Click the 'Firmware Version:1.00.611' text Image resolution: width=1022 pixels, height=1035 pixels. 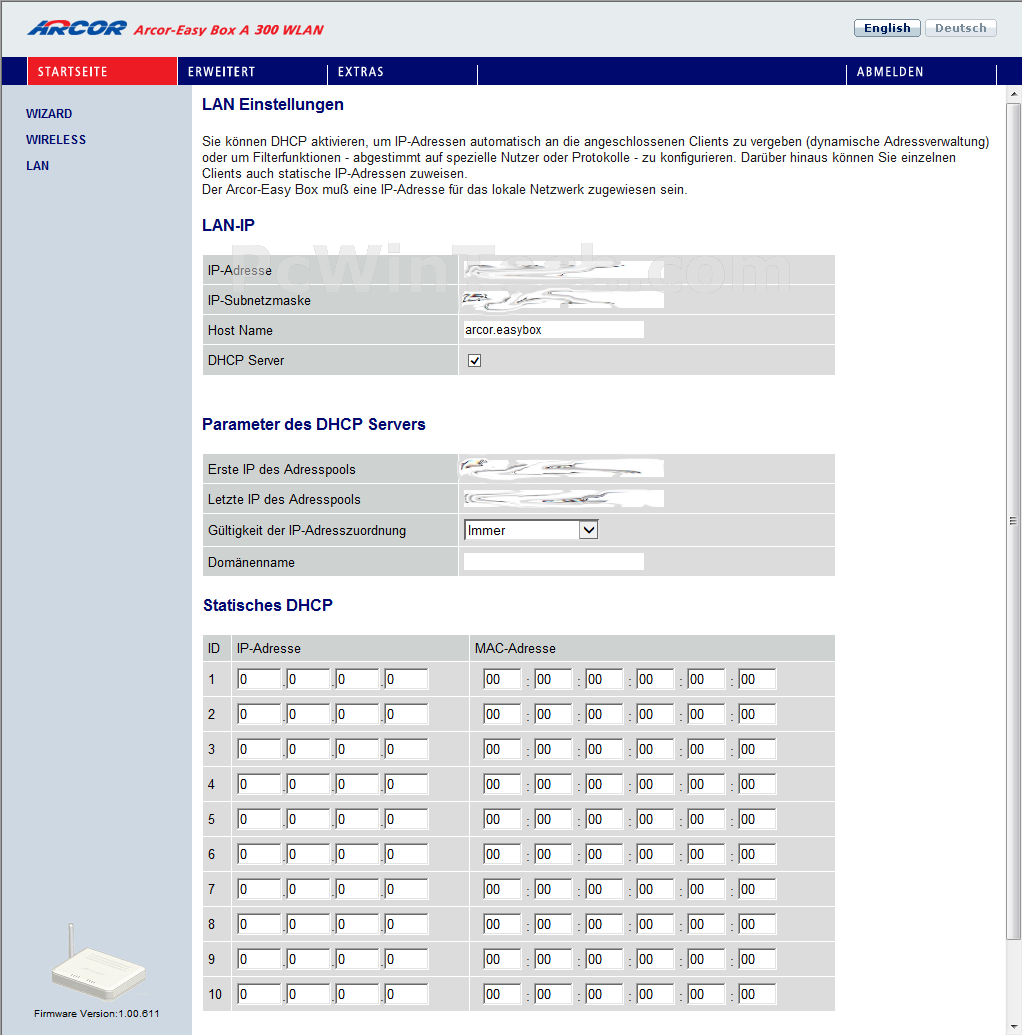coord(97,1013)
